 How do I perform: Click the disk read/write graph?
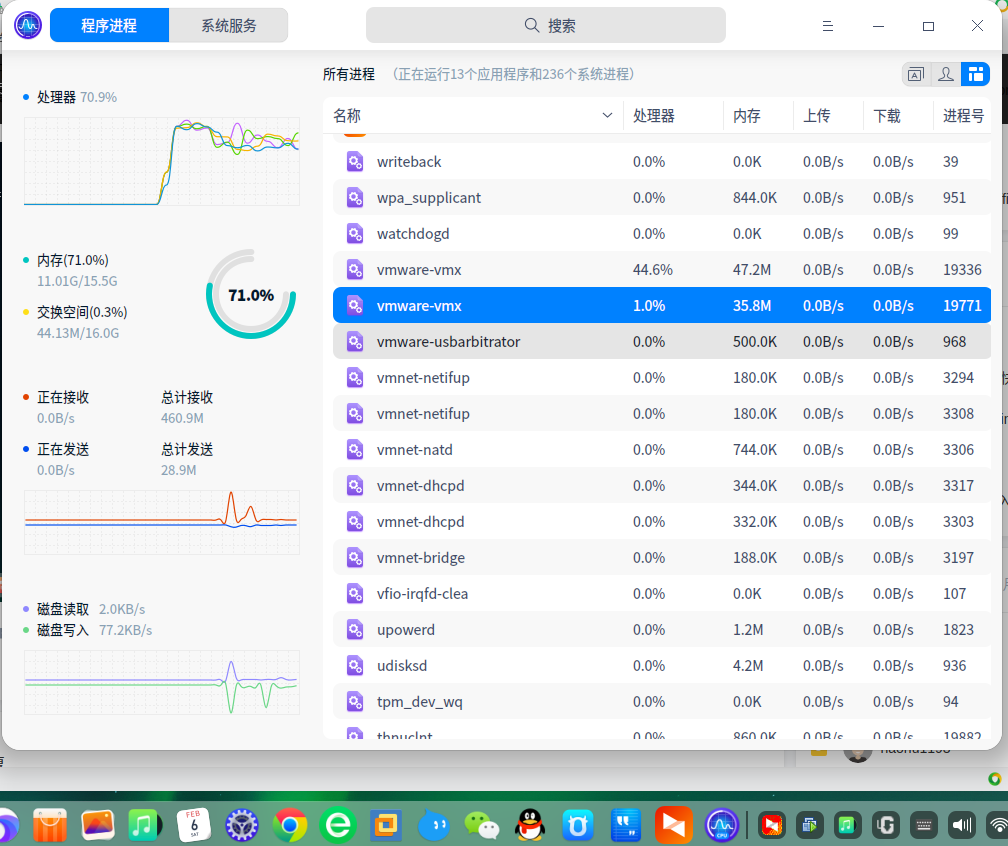(x=162, y=682)
